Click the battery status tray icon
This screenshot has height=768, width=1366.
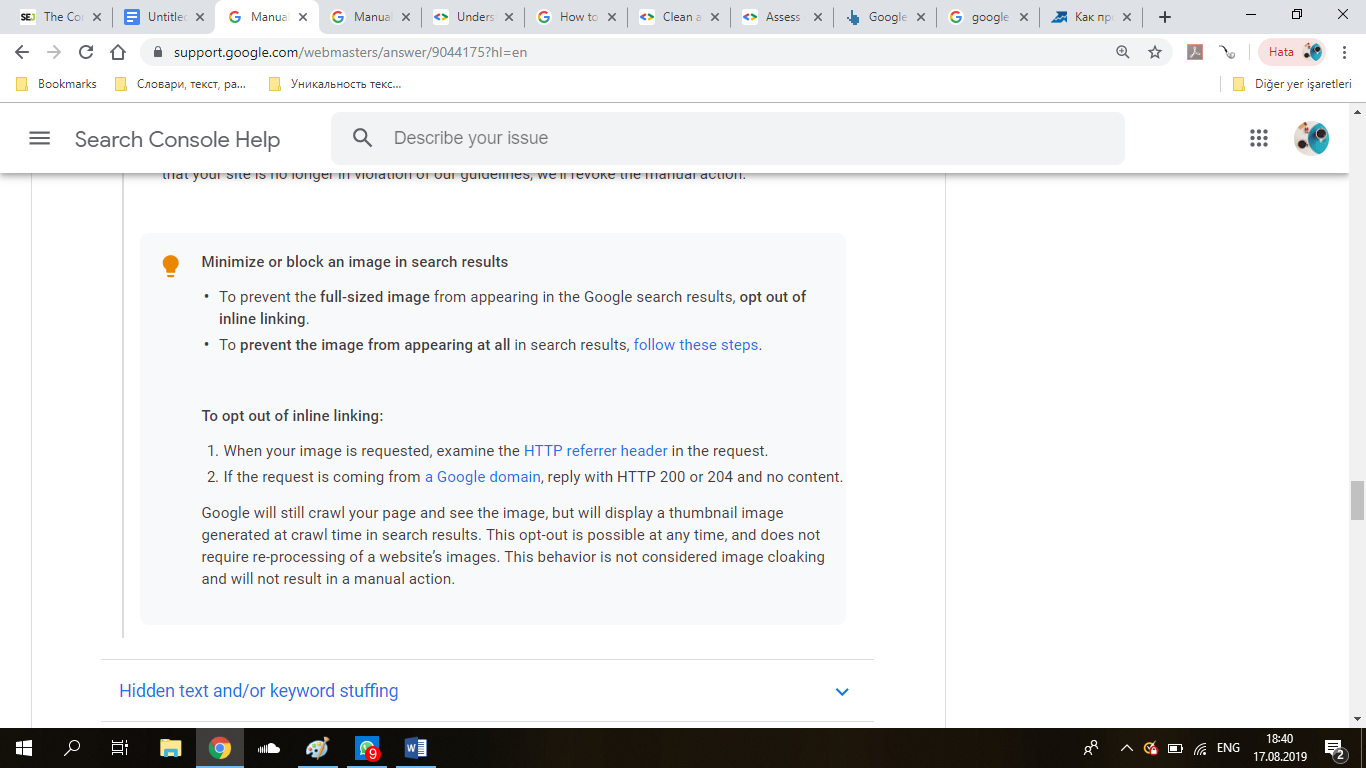(x=1175, y=748)
